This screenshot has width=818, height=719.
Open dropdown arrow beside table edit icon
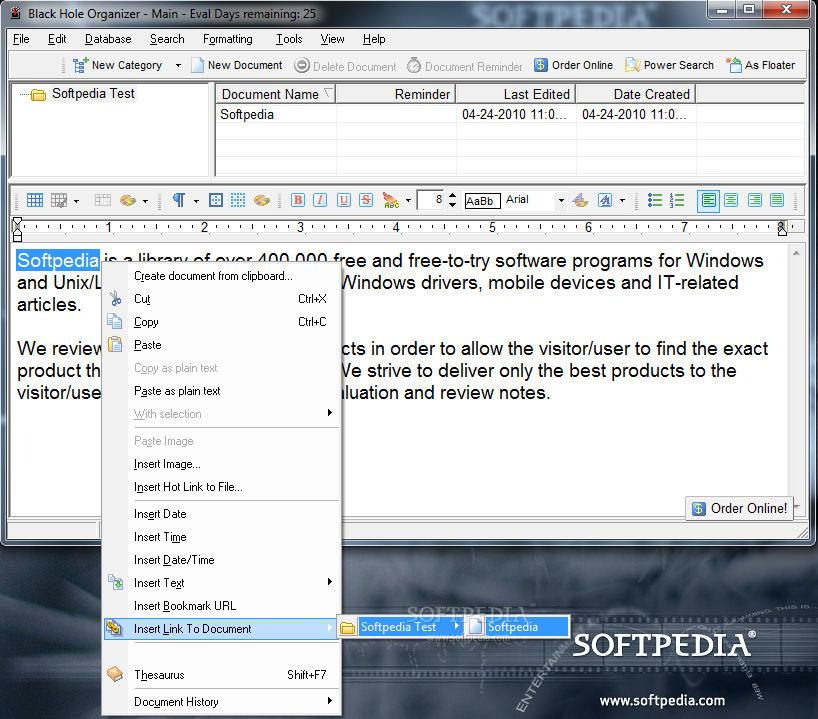pyautogui.click(x=76, y=201)
